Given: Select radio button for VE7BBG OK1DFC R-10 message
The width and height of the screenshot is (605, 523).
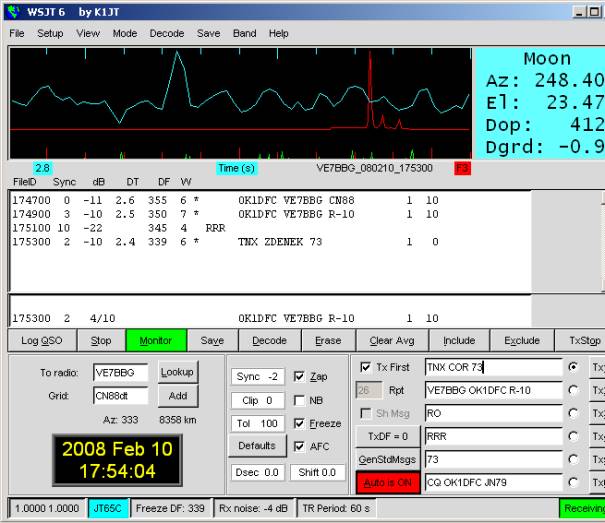Looking at the screenshot, I should [573, 391].
